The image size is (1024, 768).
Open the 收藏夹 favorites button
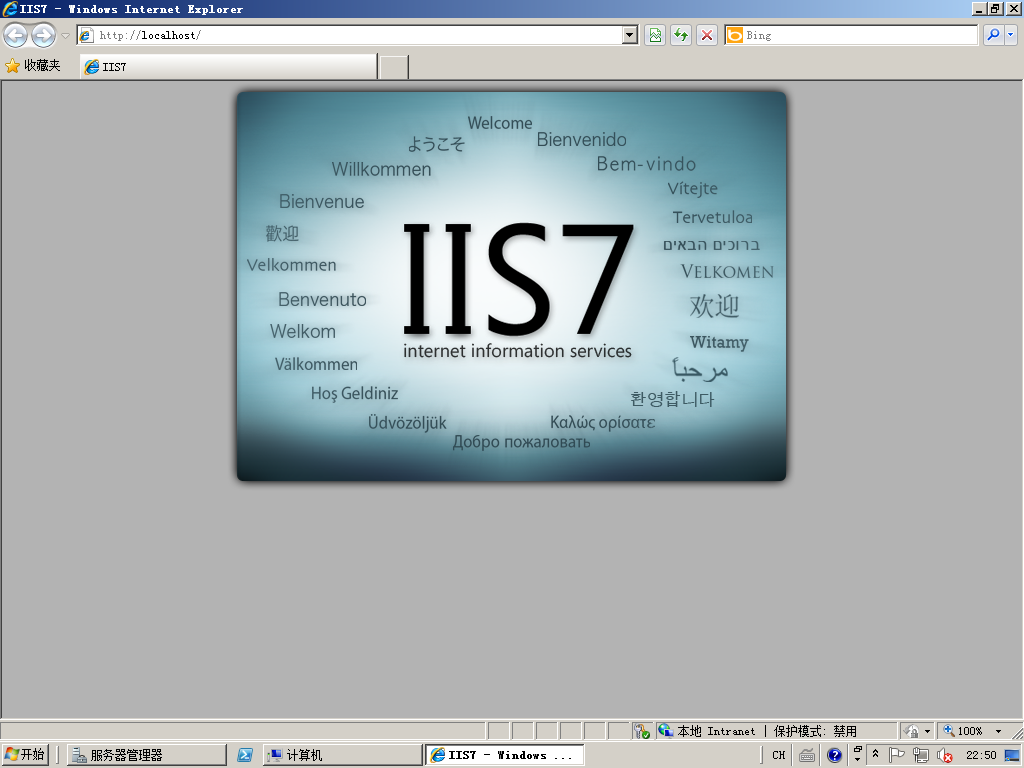click(x=33, y=66)
